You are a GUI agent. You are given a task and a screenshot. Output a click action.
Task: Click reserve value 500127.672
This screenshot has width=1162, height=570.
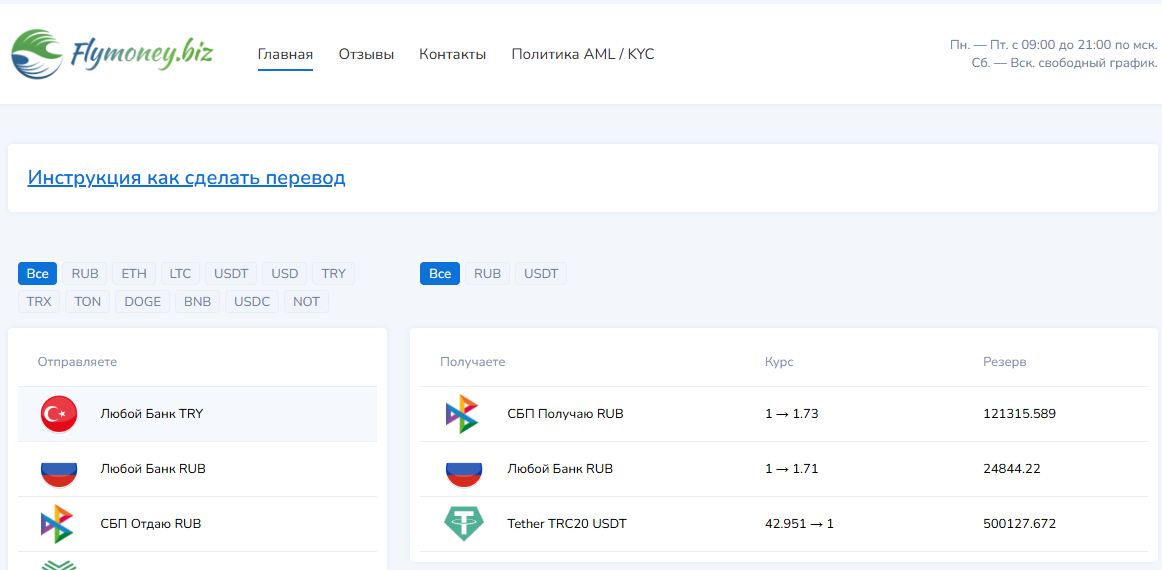pos(1020,524)
